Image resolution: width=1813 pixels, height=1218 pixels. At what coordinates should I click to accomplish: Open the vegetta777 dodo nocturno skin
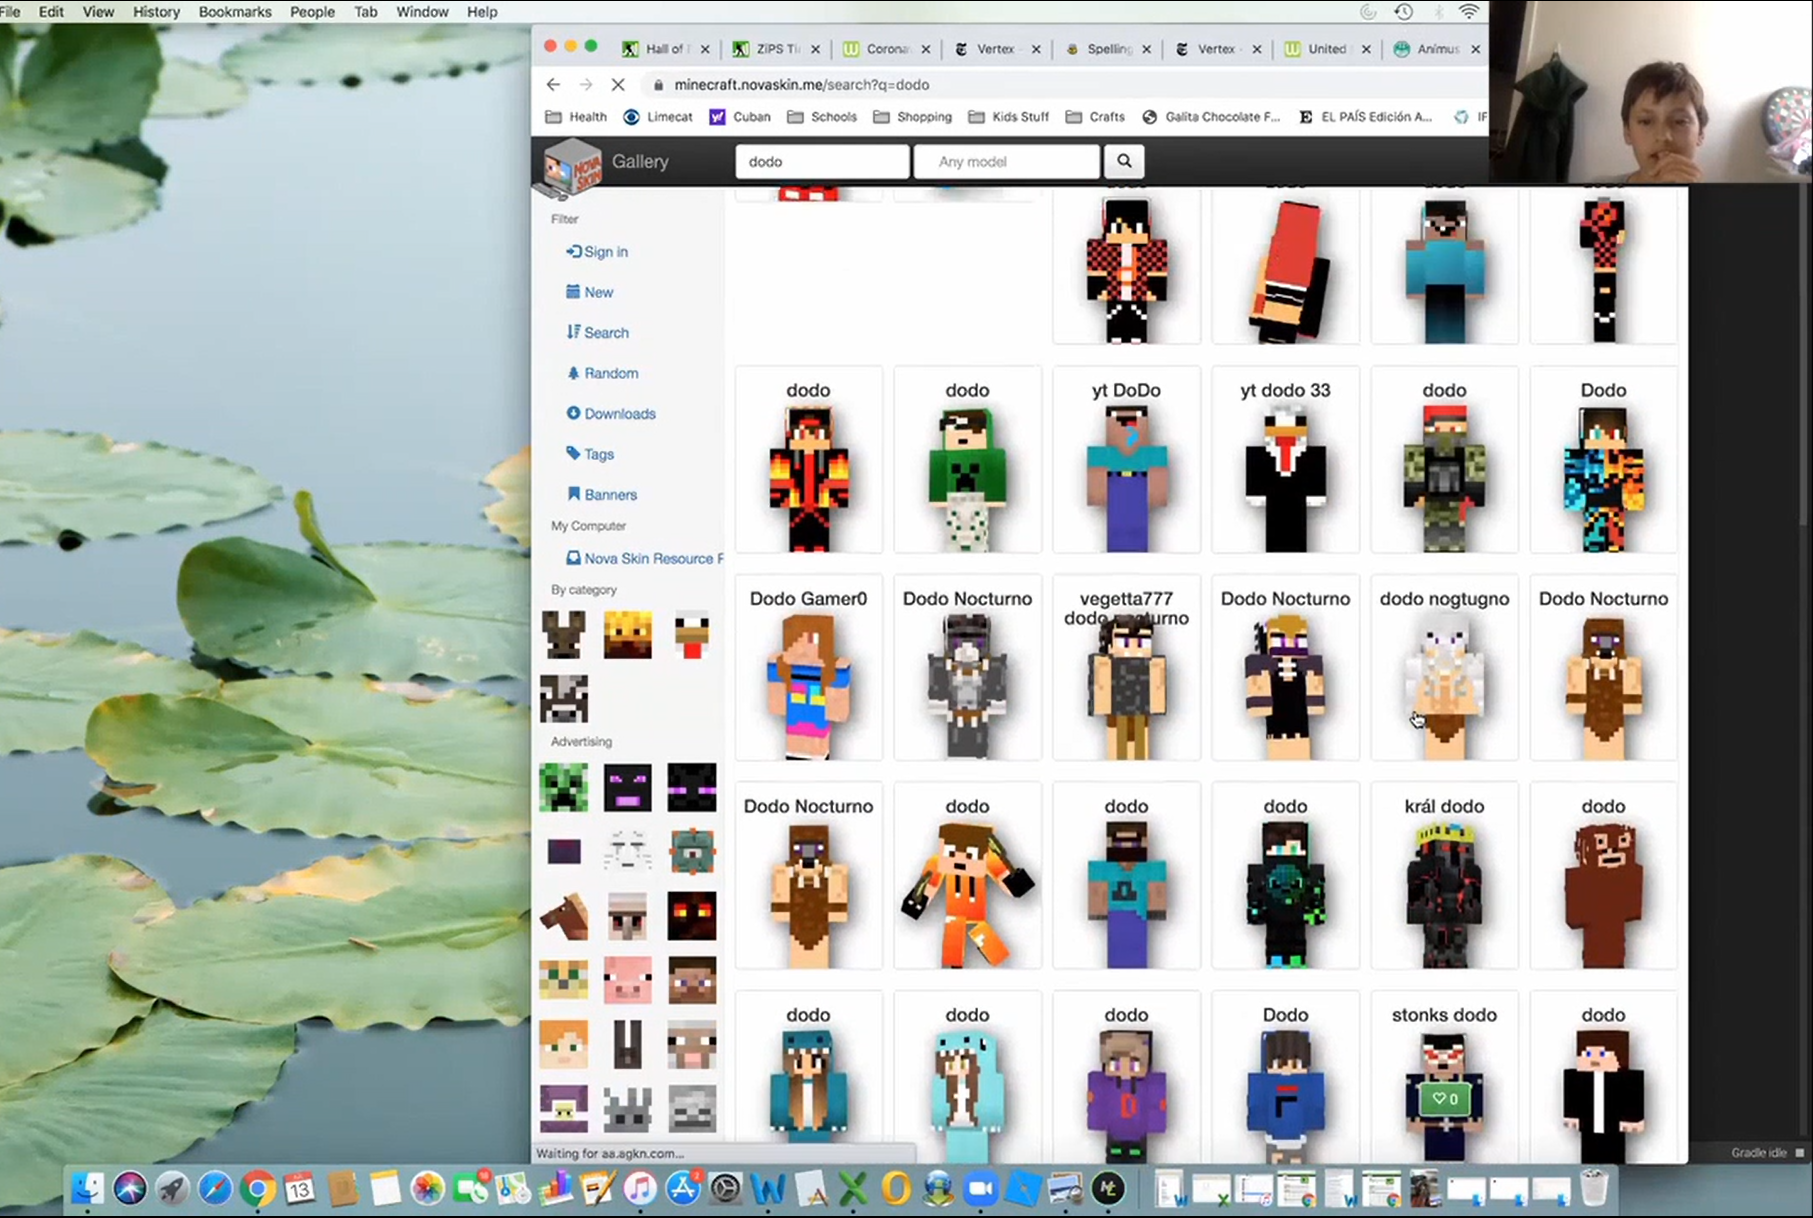pyautogui.click(x=1126, y=668)
